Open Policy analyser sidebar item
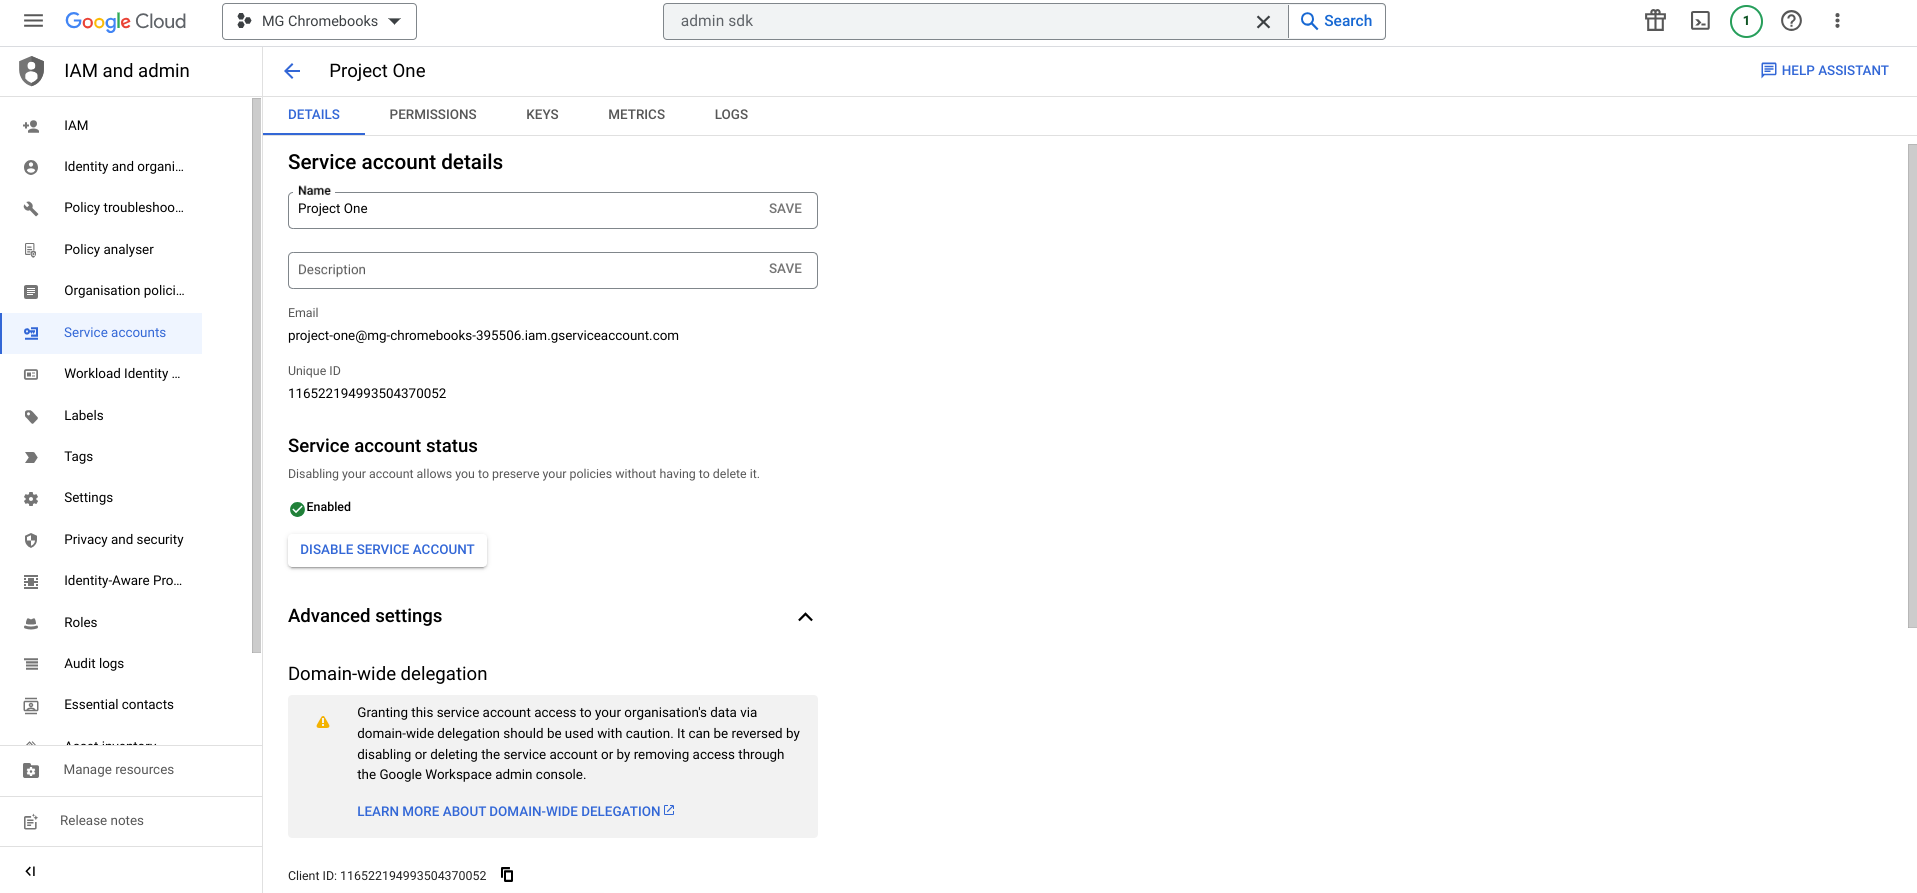 click(x=109, y=250)
